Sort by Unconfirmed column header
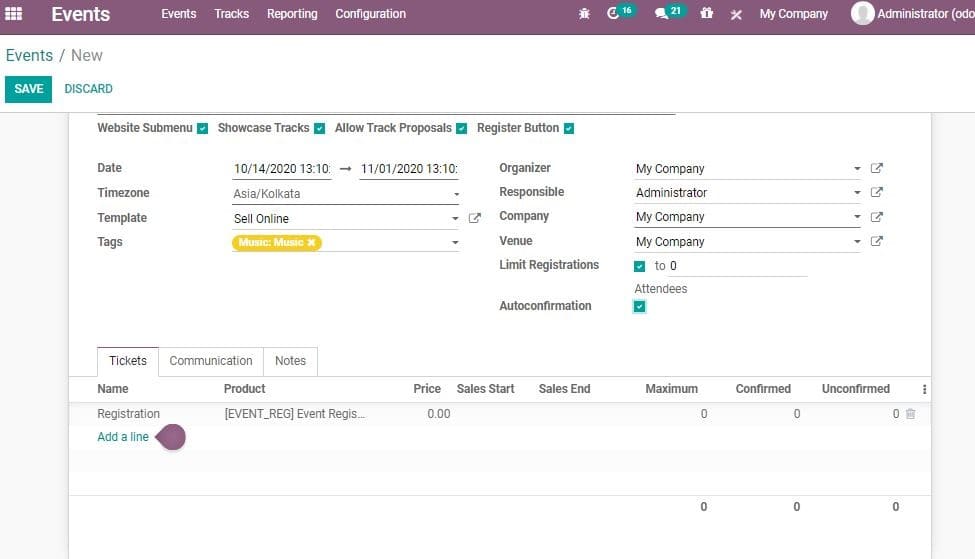Image resolution: width=975 pixels, height=559 pixels. click(856, 389)
